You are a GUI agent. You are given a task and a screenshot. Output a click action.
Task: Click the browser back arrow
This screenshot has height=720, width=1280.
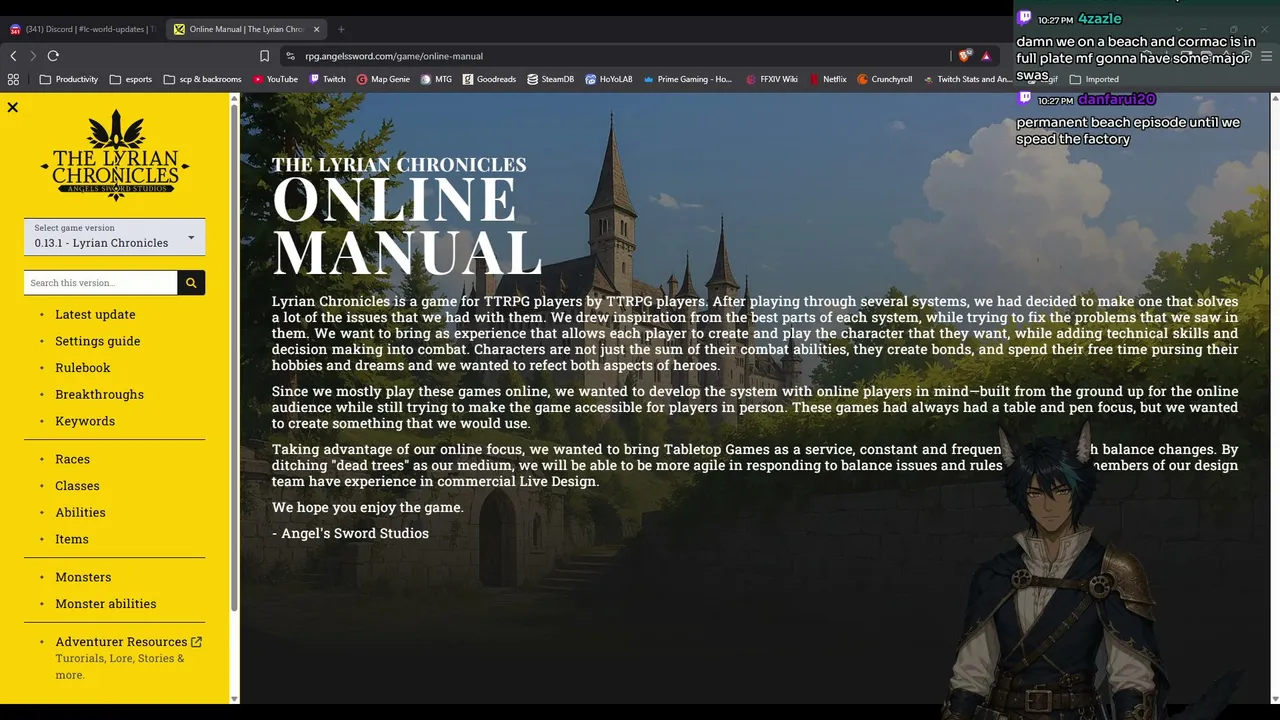13,56
